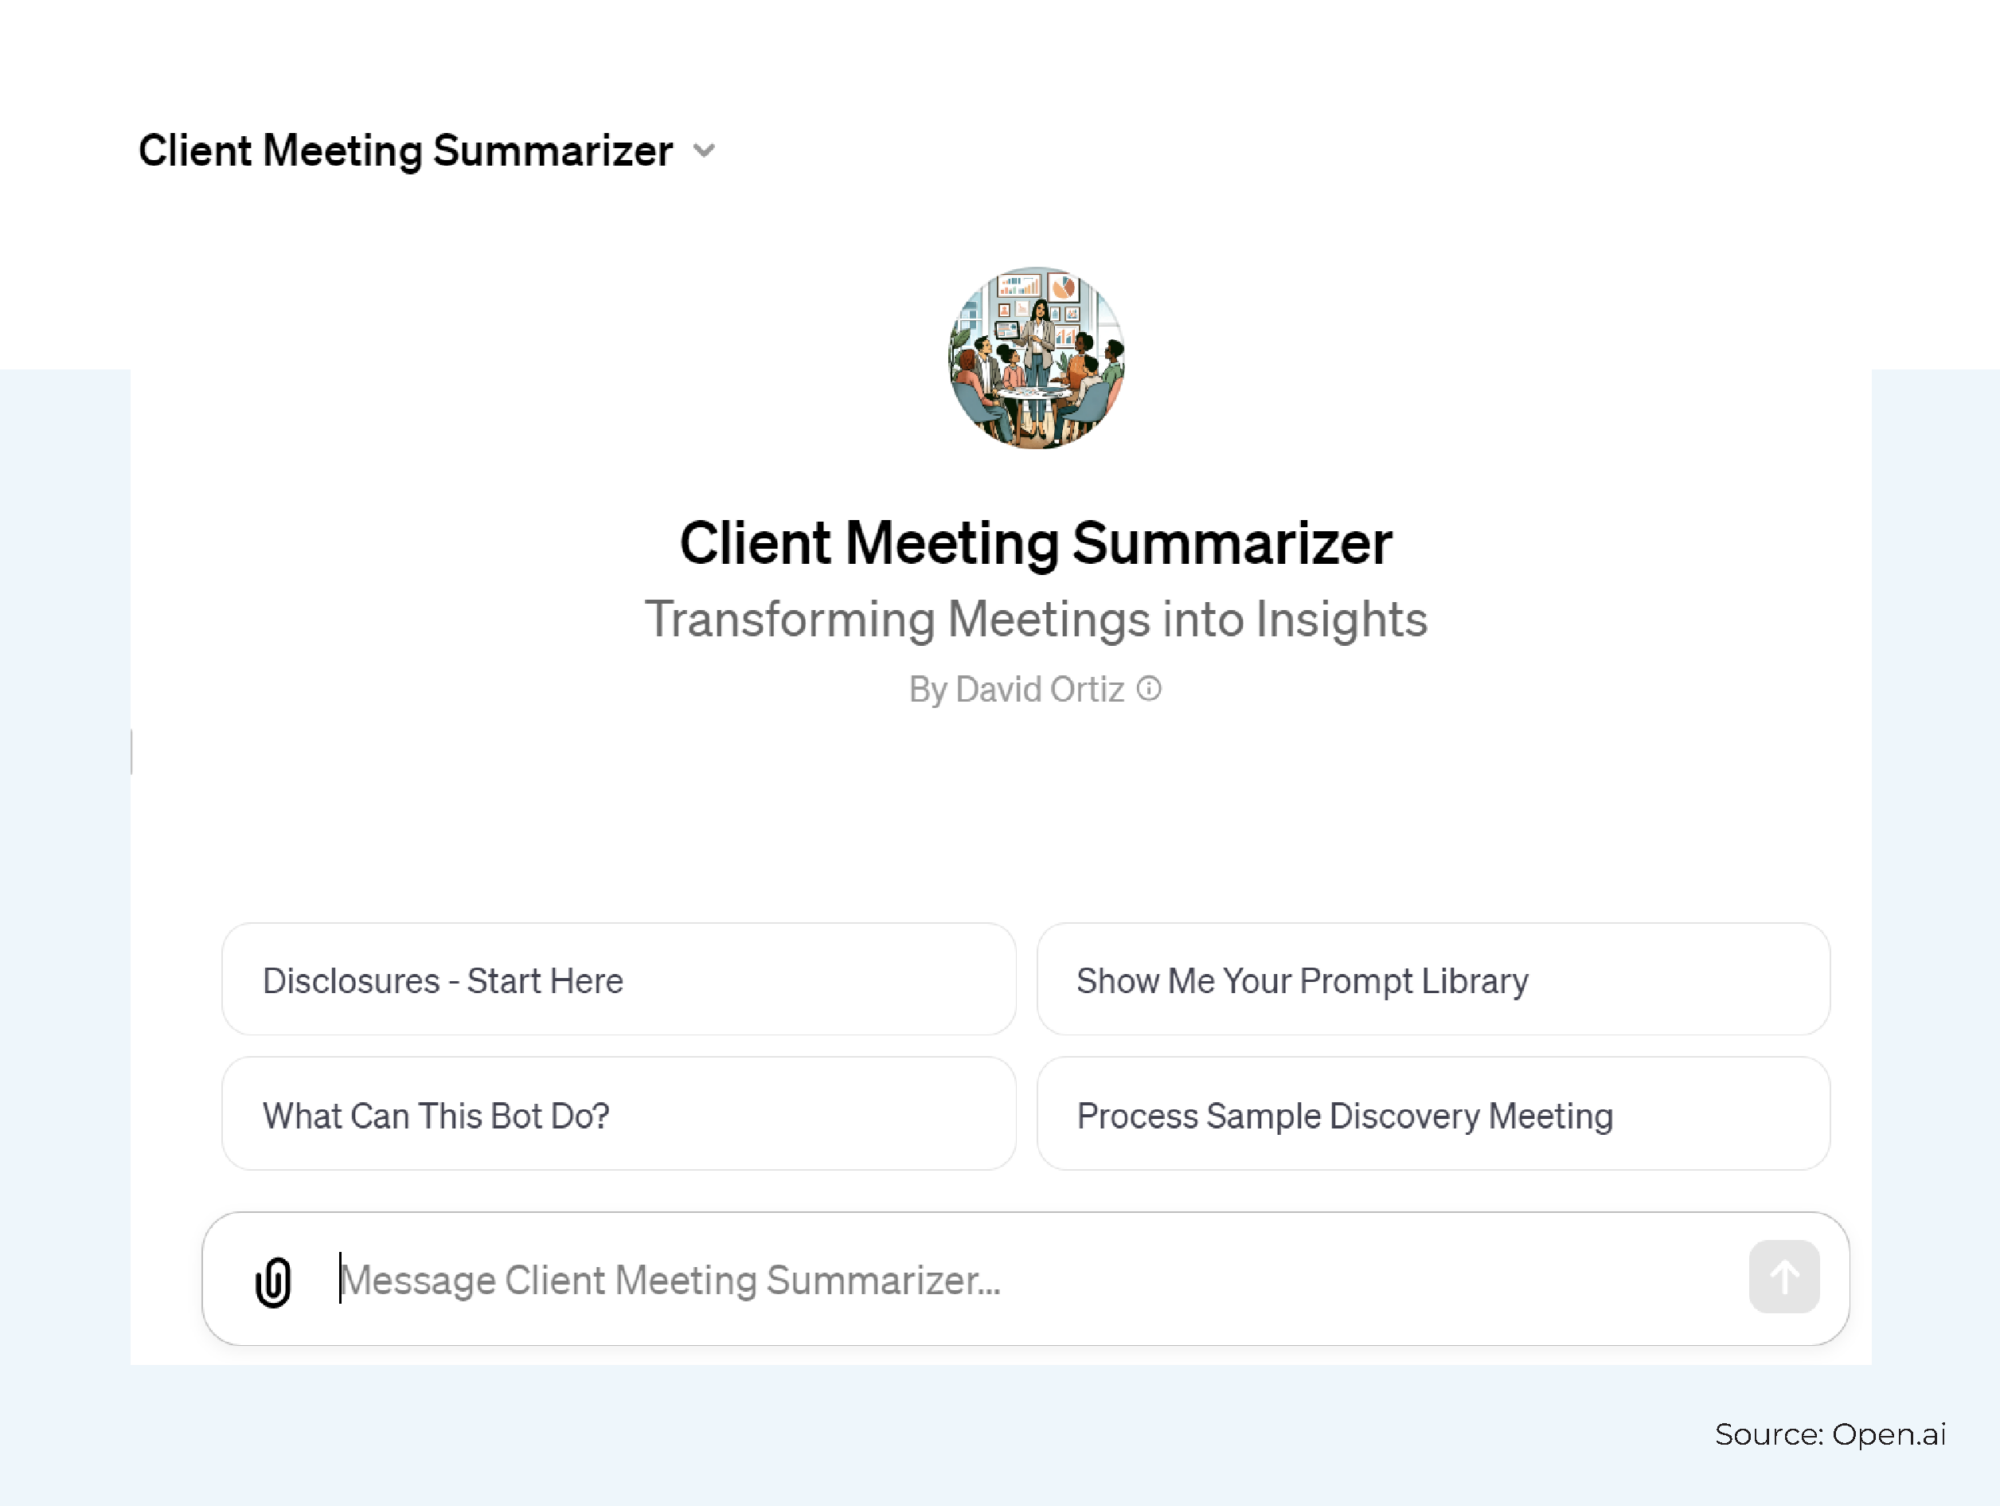Select the Show Me Your Prompt Library prompt
This screenshot has height=1506, width=2000.
(x=1435, y=980)
